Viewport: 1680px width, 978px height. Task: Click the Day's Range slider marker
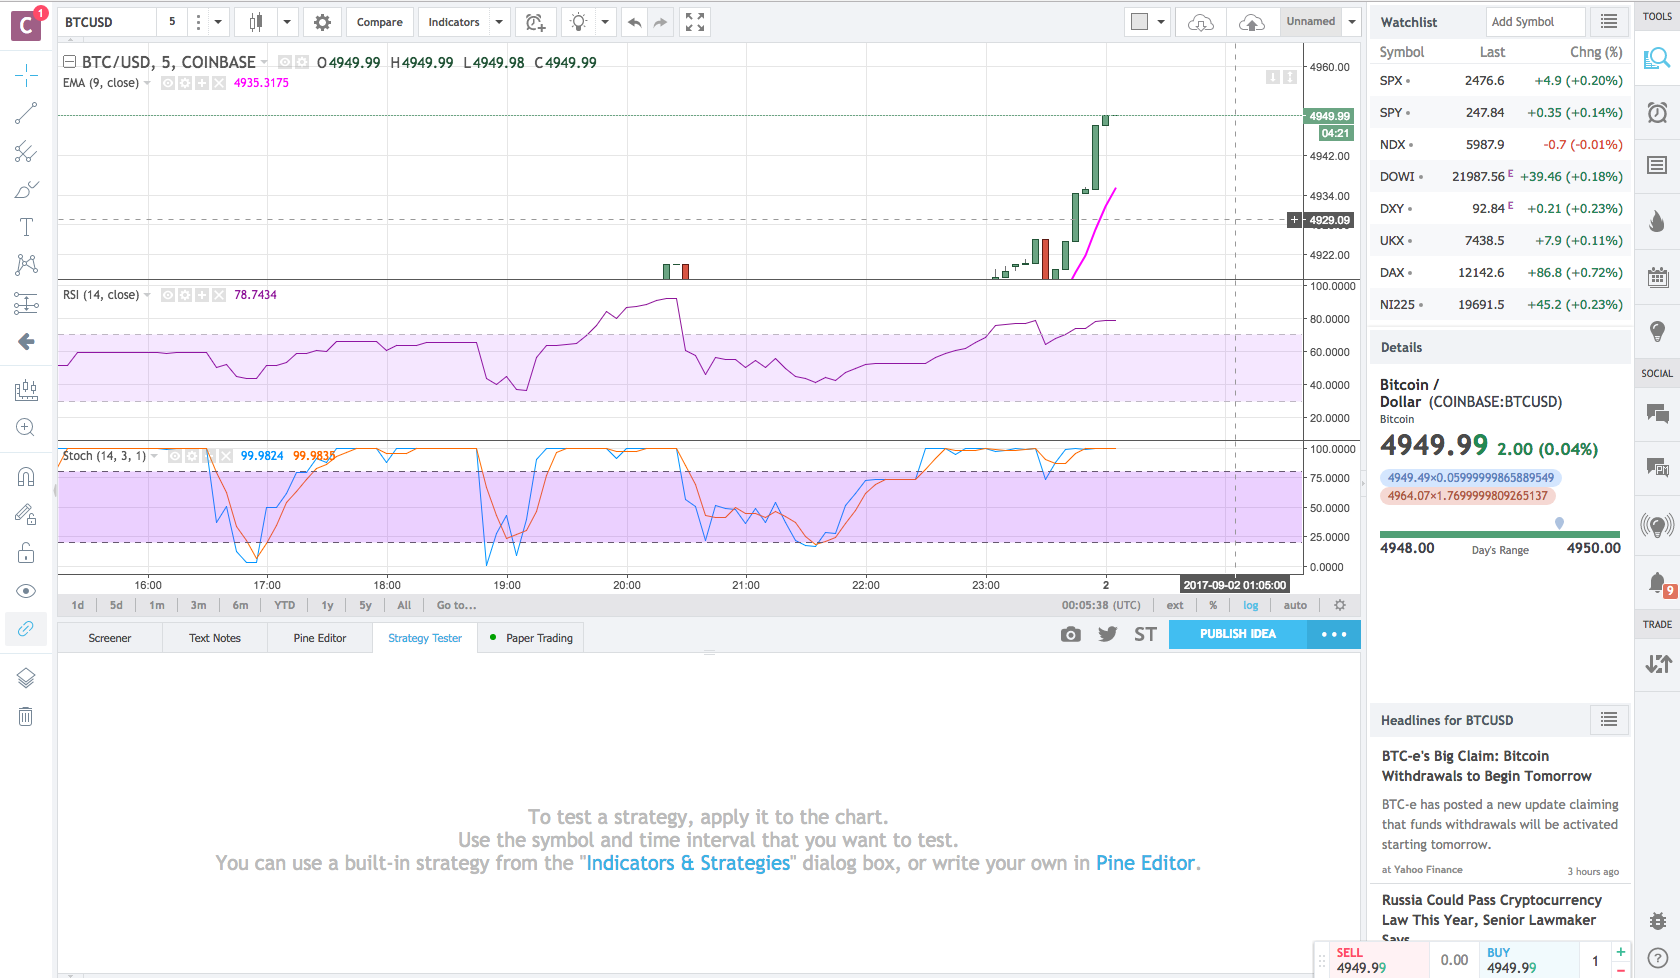(x=1559, y=523)
